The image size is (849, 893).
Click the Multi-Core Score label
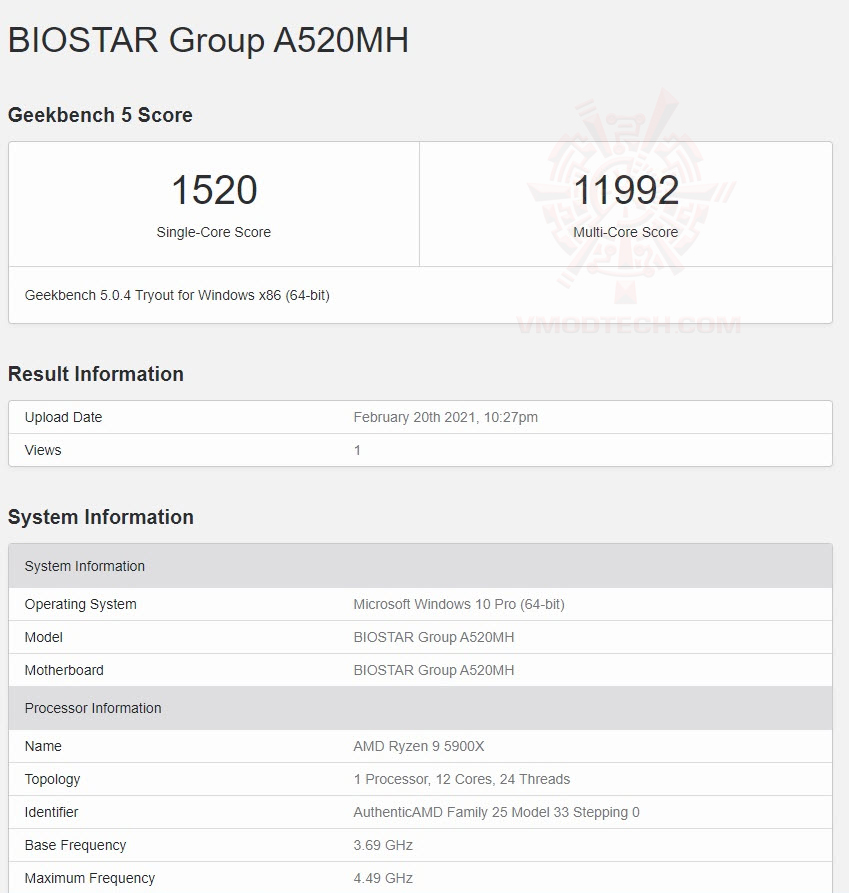click(625, 232)
